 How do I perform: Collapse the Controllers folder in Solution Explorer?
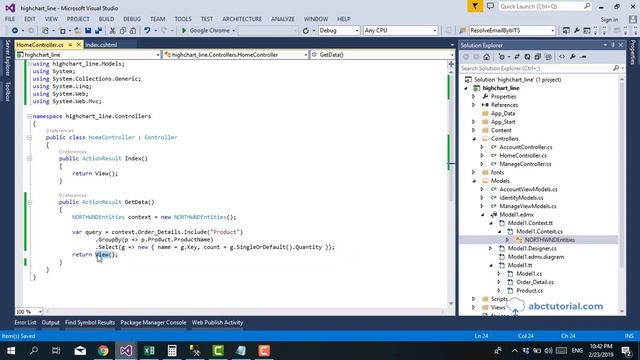pos(474,139)
